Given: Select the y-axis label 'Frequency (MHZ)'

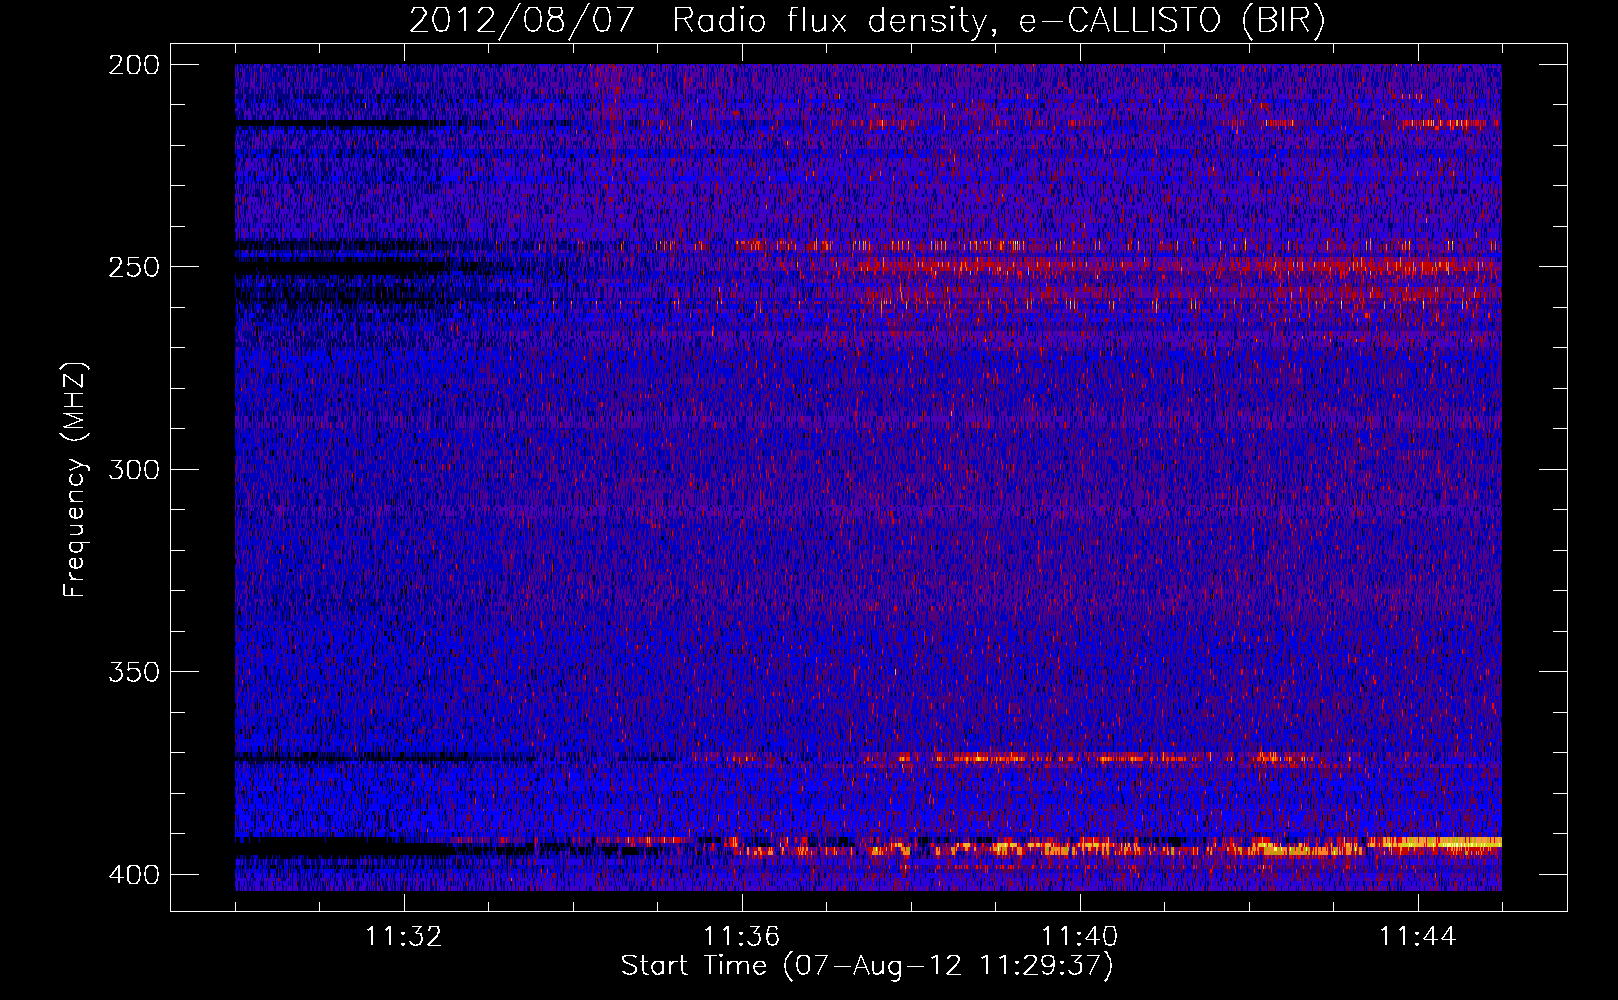Looking at the screenshot, I should (75, 479).
